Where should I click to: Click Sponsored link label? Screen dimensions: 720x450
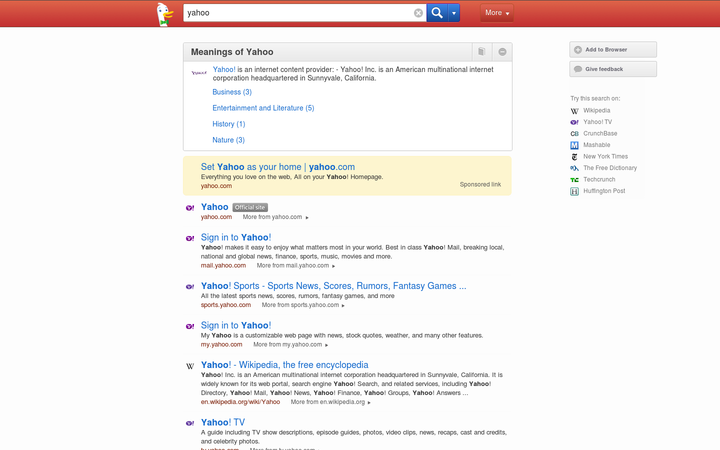[480, 185]
